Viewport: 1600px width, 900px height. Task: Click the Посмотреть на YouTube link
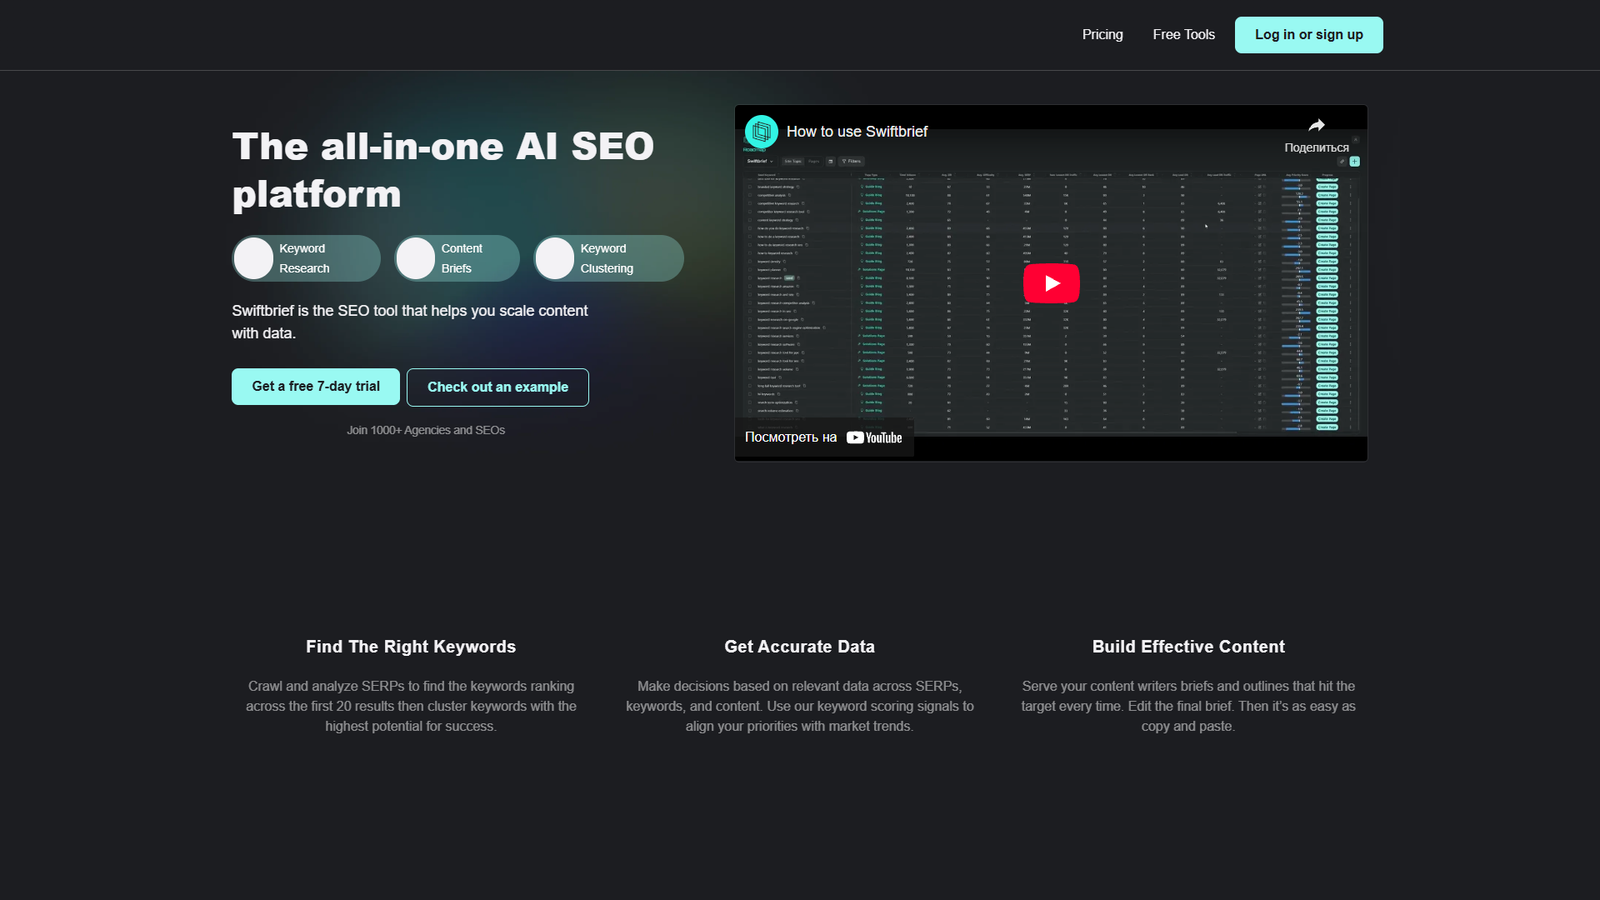click(x=824, y=437)
